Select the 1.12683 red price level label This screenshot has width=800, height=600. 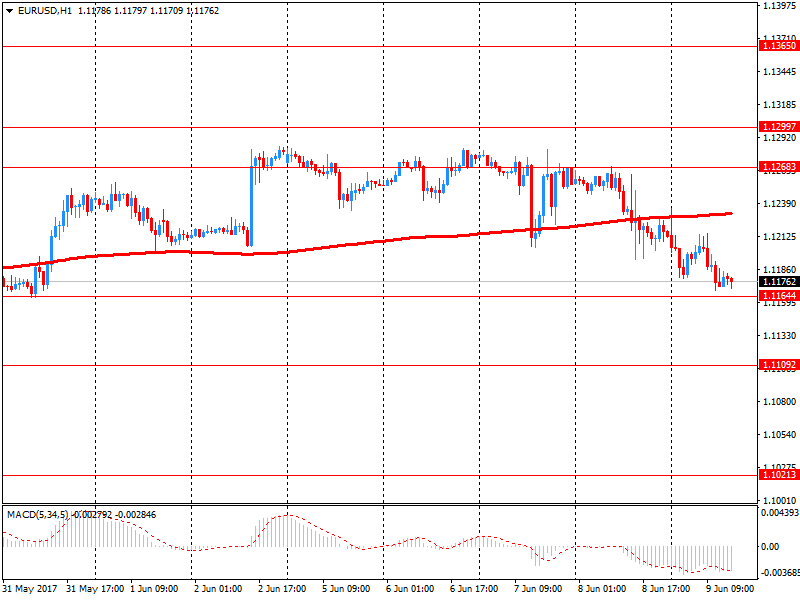[779, 167]
